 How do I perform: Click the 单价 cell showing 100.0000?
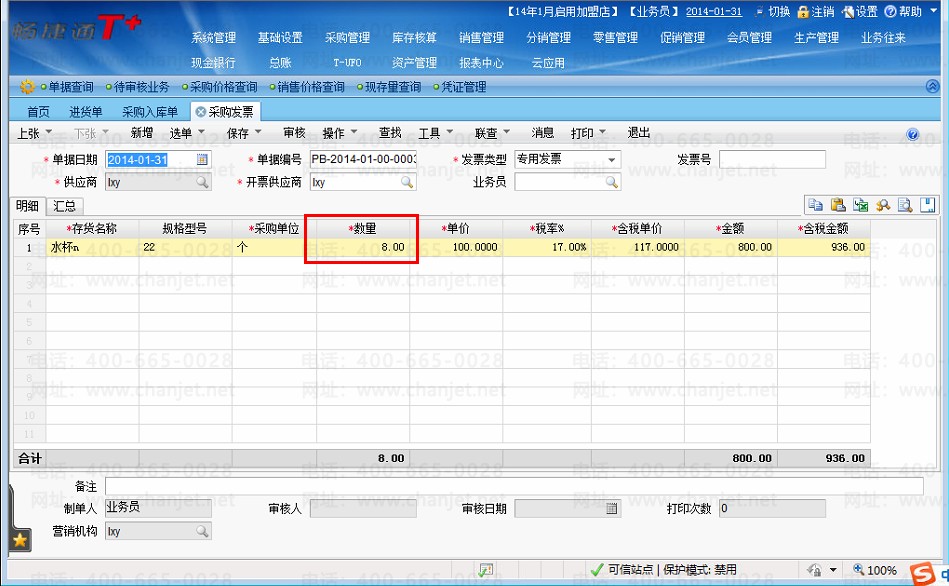[x=456, y=247]
